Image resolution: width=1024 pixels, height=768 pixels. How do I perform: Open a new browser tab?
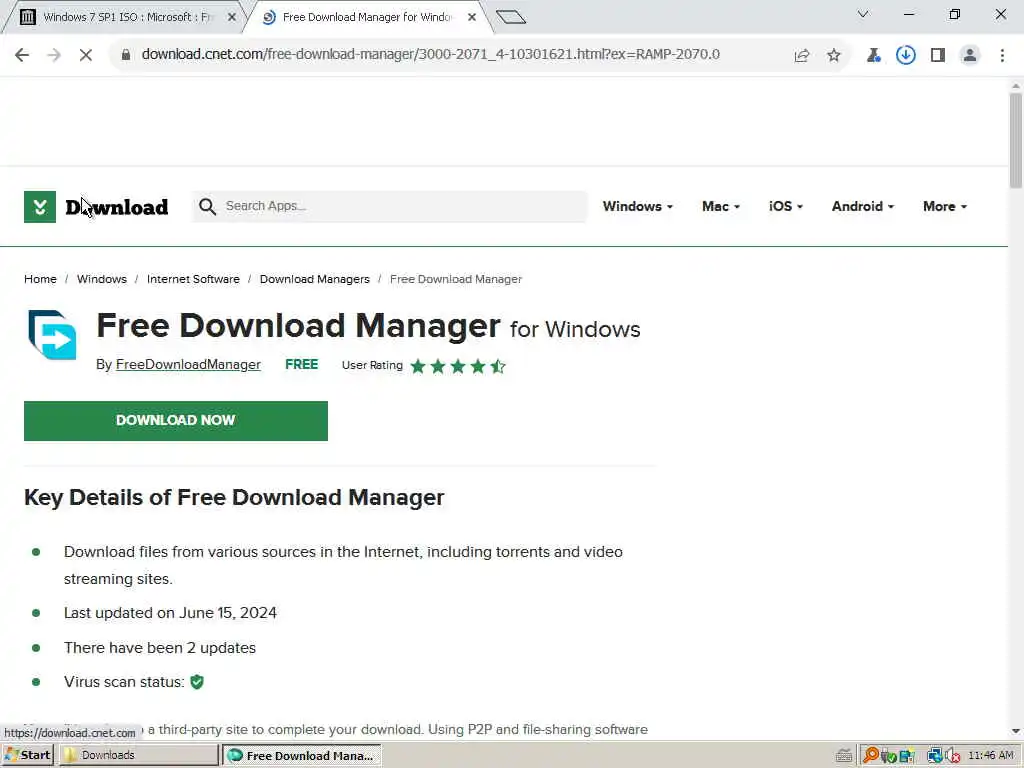click(x=511, y=17)
